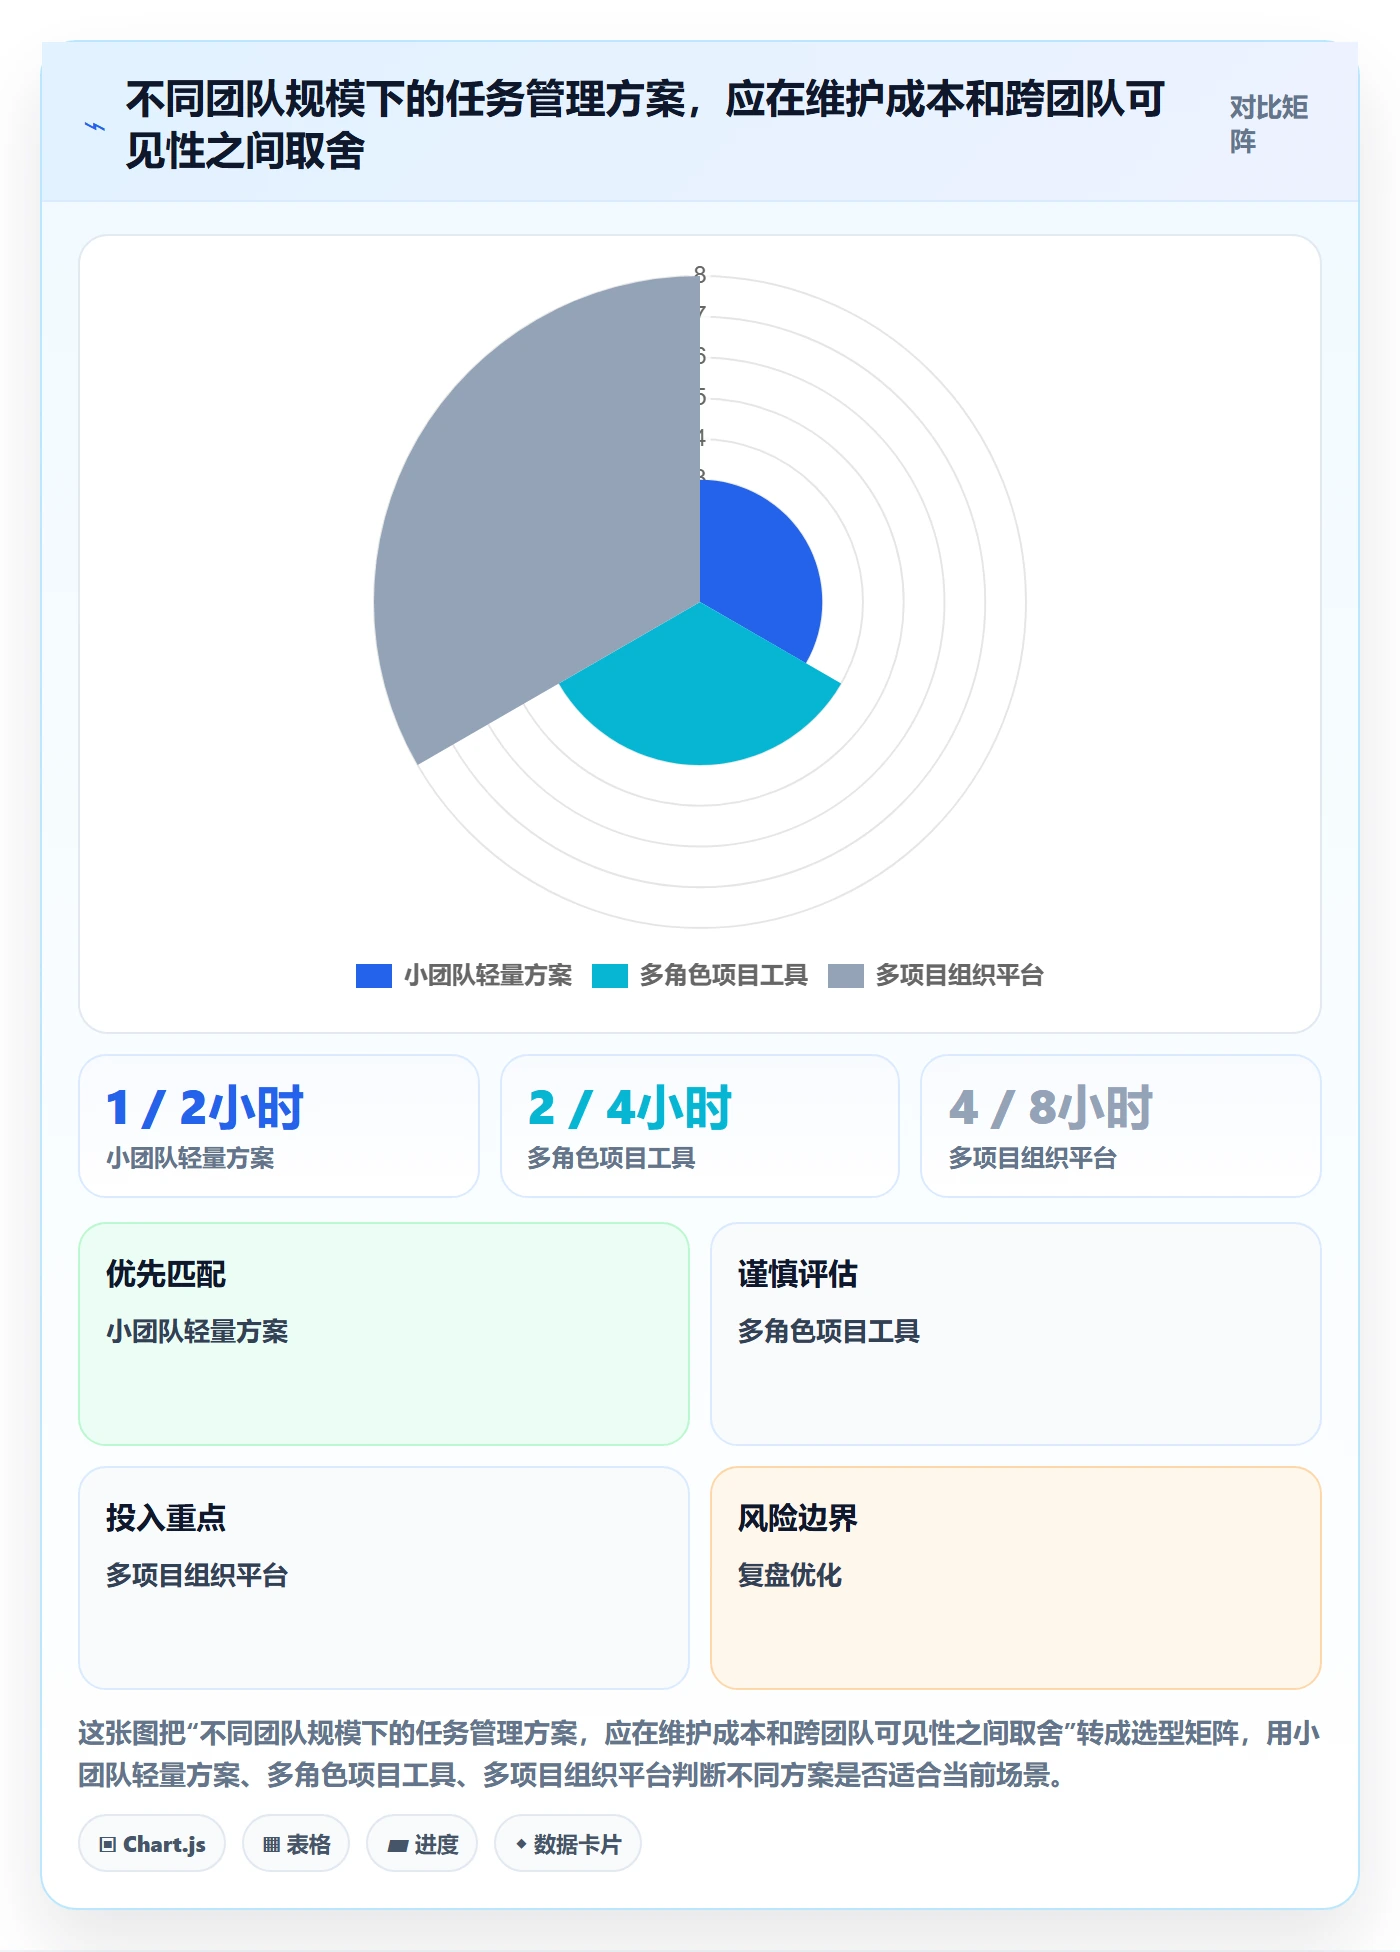This screenshot has height=1952, width=1400.
Task: Click 小团队轻量方案 caption under 1 / 2小时
Action: point(190,1158)
